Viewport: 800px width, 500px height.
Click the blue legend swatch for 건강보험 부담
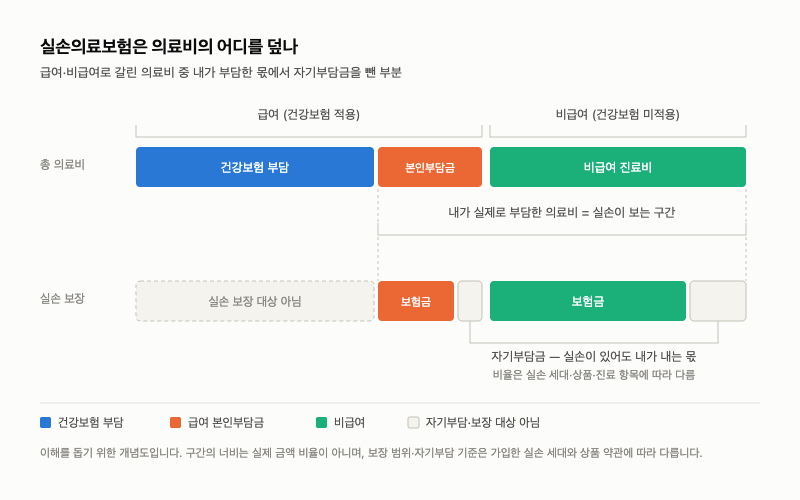[45, 422]
